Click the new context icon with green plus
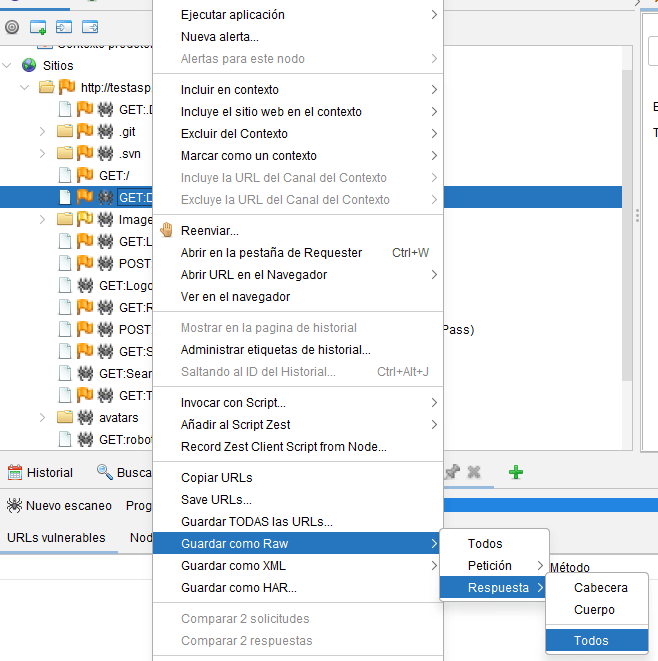Image resolution: width=658 pixels, height=661 pixels. [x=38, y=27]
